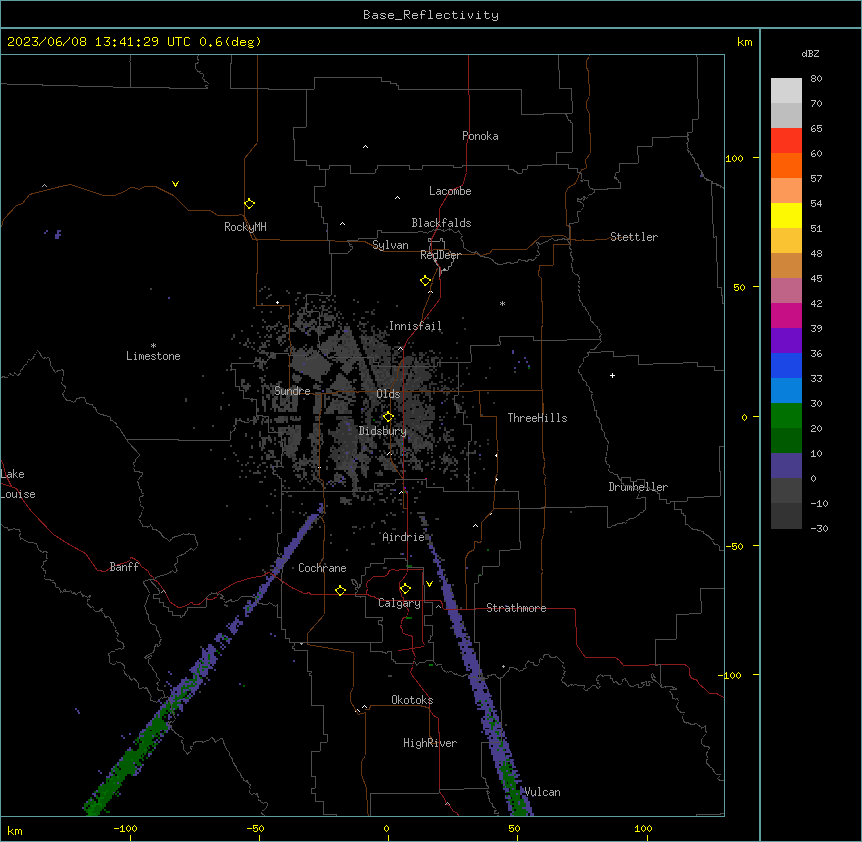Click the HighRiver label
Screen dimensions: 862x842
pyautogui.click(x=430, y=743)
